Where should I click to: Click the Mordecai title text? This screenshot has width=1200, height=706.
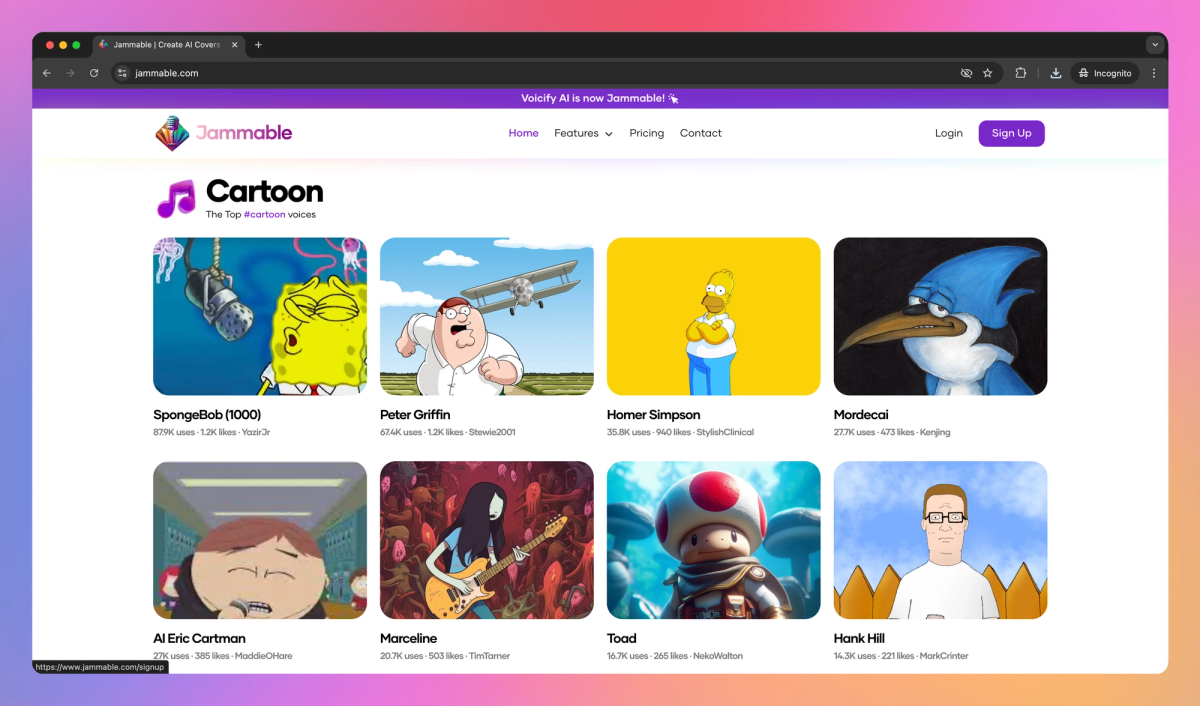point(861,415)
